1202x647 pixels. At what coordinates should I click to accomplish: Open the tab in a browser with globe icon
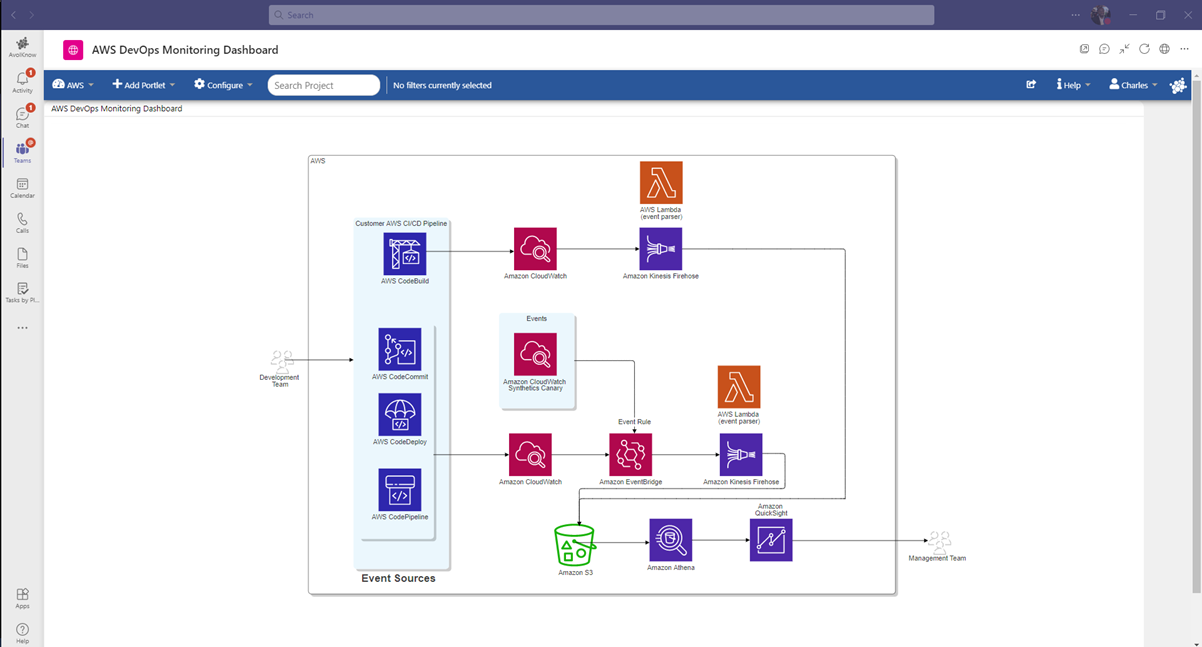point(1164,49)
